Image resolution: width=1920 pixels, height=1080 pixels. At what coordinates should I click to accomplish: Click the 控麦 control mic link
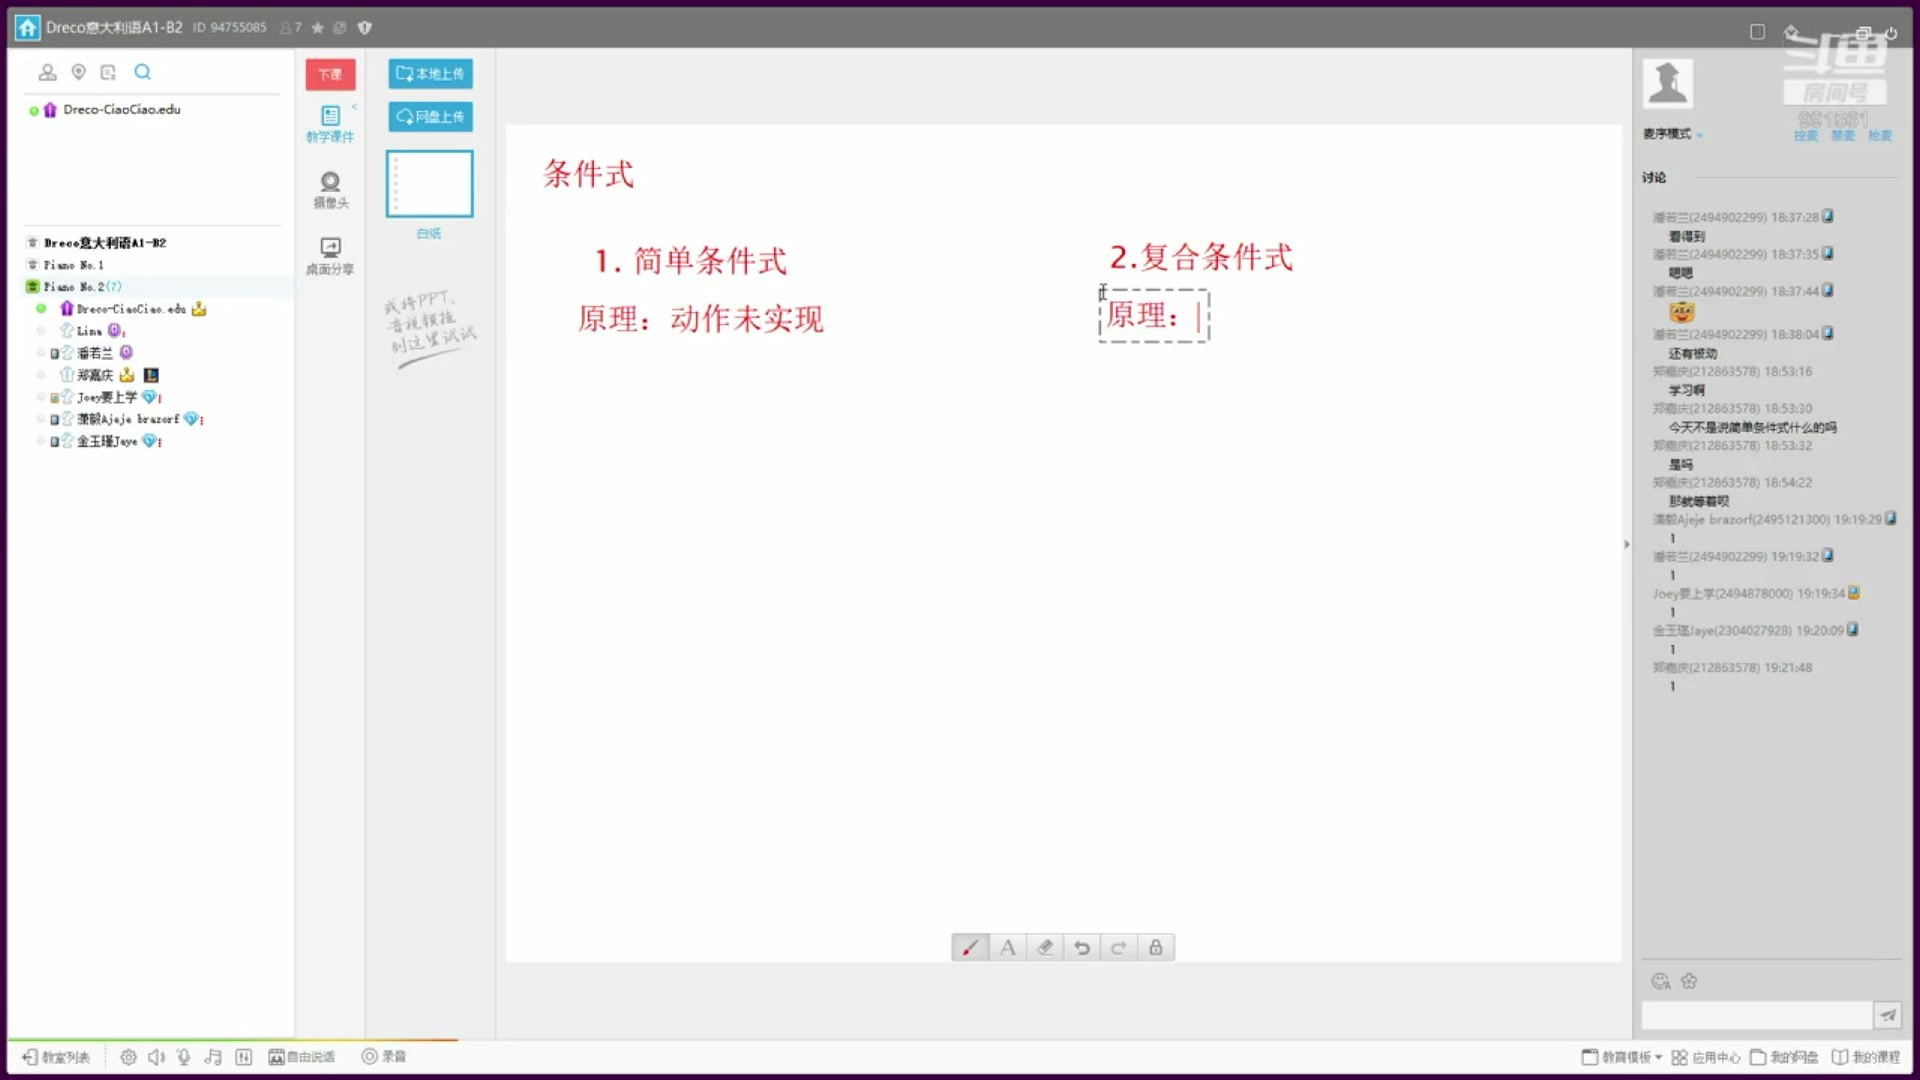1806,136
